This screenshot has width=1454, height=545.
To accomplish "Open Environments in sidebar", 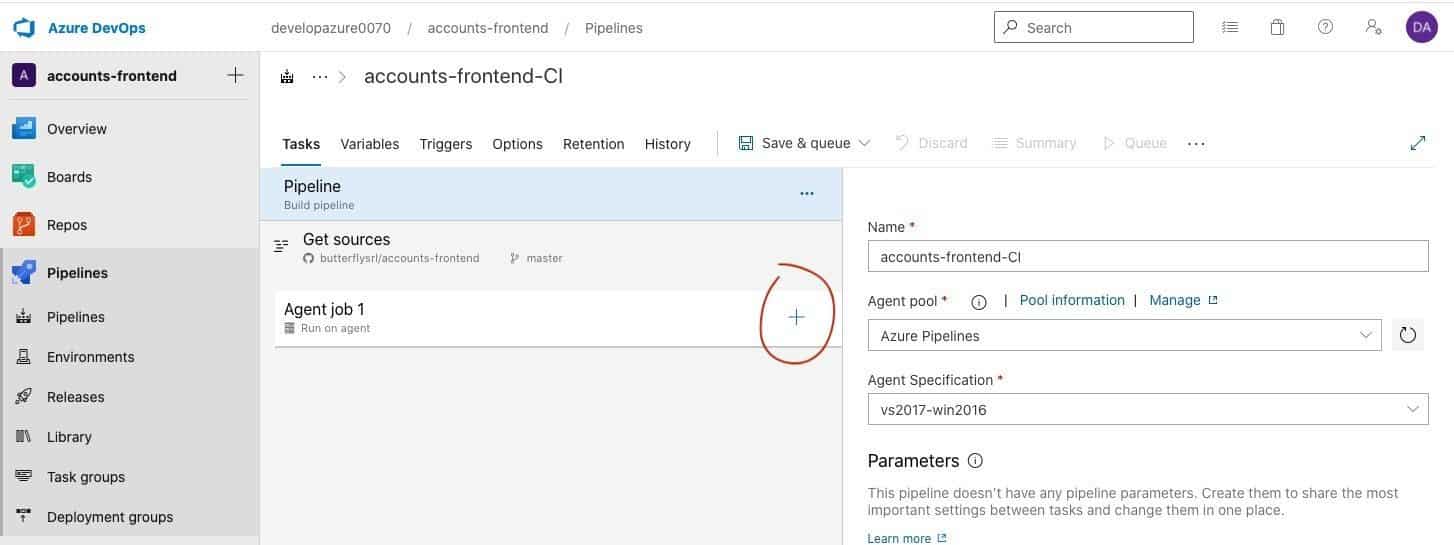I will (90, 357).
